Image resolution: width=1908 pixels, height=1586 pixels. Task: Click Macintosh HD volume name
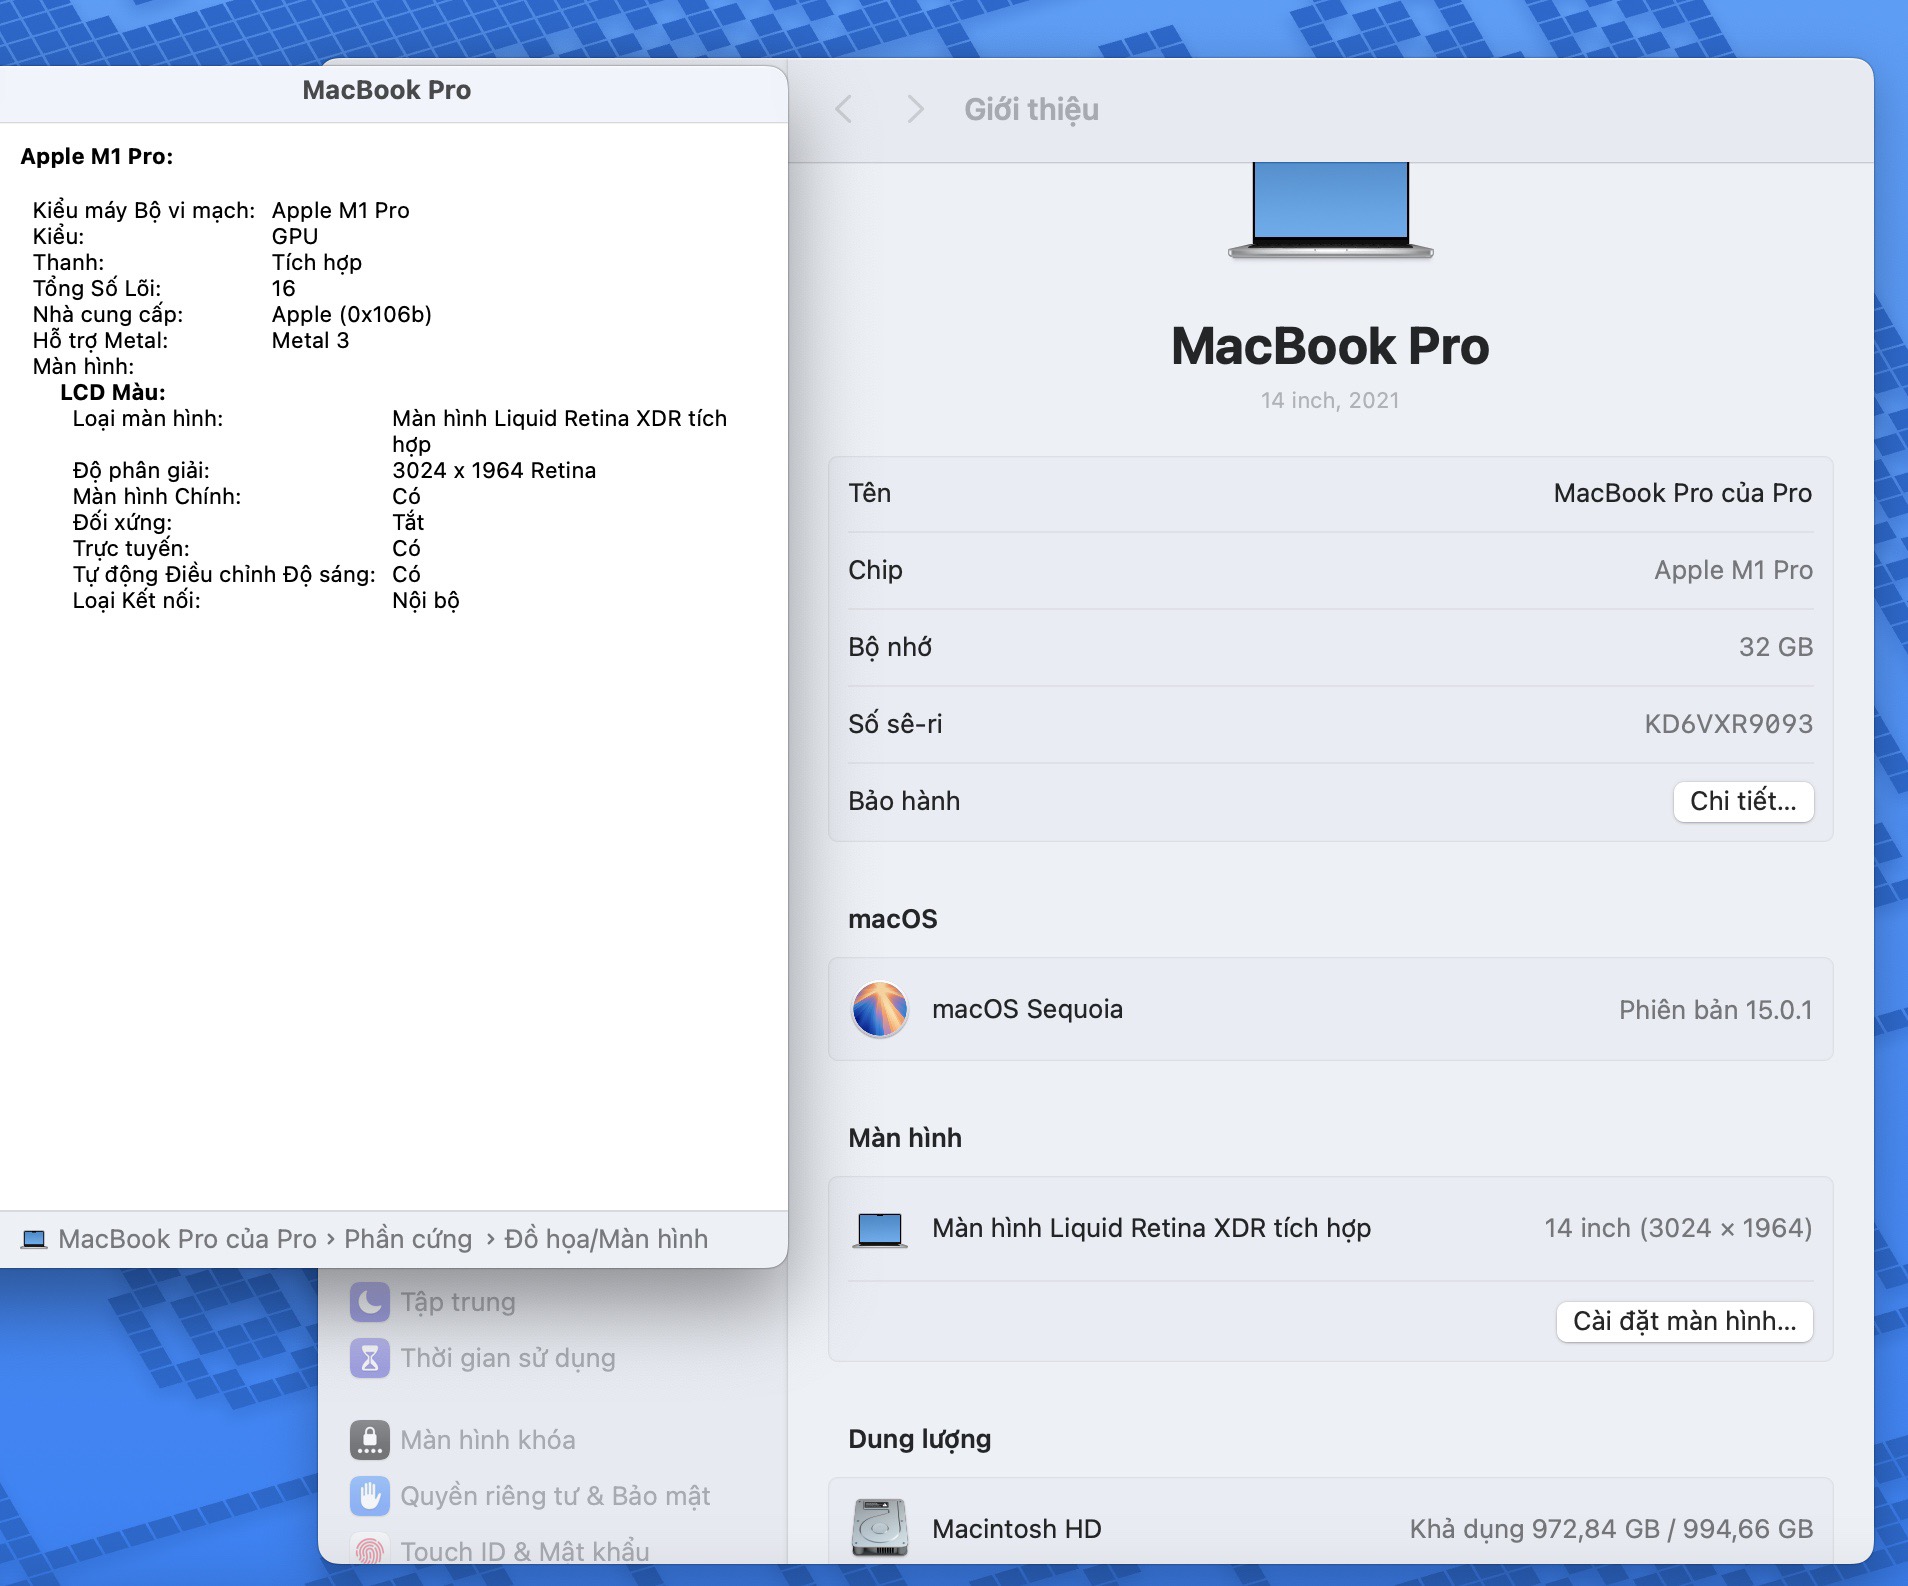1016,1529
